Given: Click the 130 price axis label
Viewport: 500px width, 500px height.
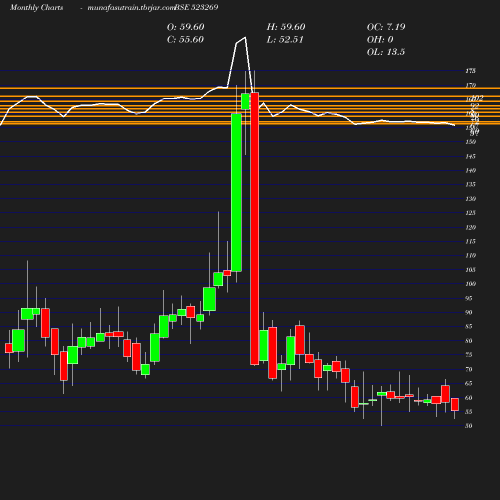Looking at the screenshot, I should tap(470, 199).
